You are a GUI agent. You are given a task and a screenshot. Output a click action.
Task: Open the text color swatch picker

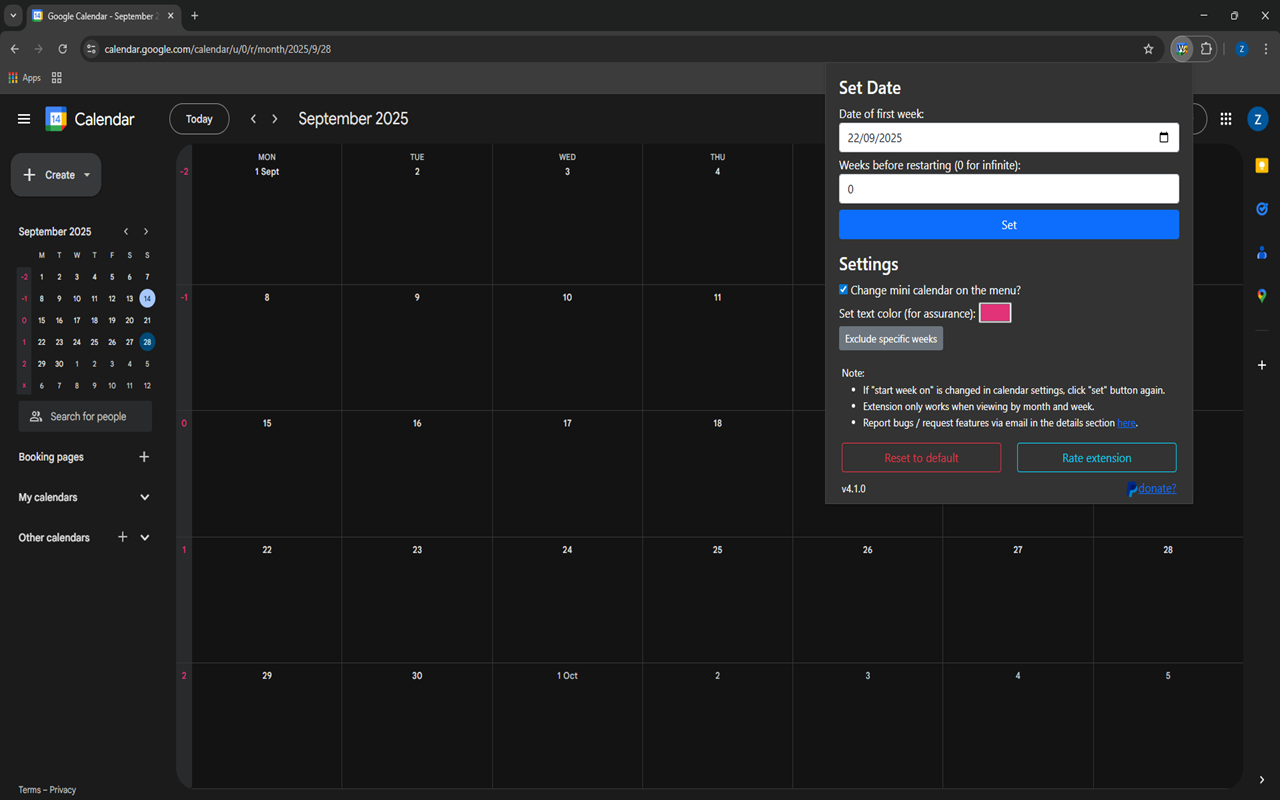(995, 313)
